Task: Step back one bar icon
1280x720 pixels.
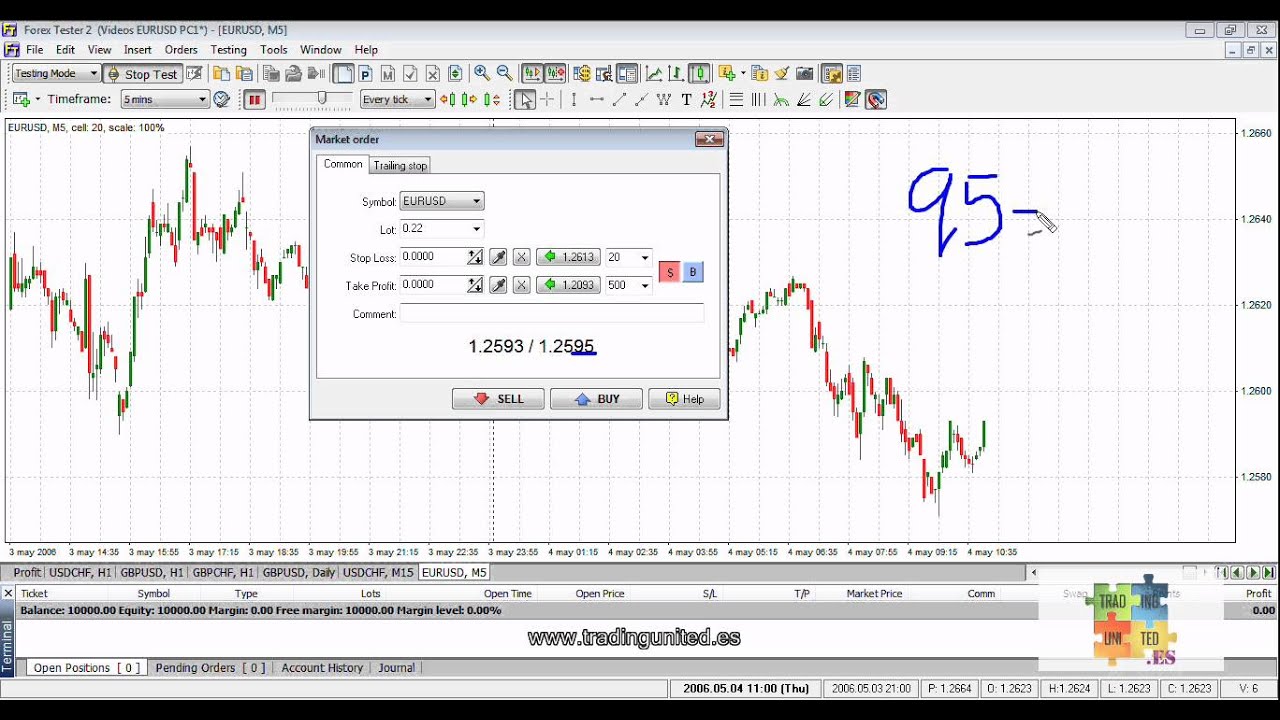Action: [448, 99]
